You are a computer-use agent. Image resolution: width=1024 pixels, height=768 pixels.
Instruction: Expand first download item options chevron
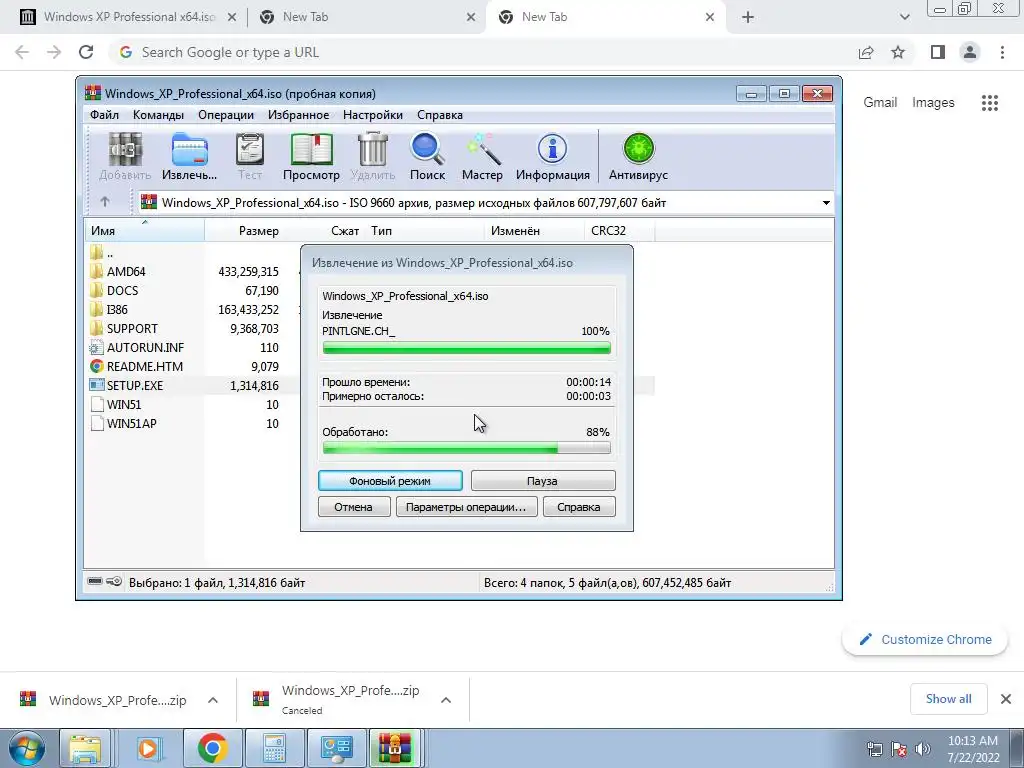213,700
